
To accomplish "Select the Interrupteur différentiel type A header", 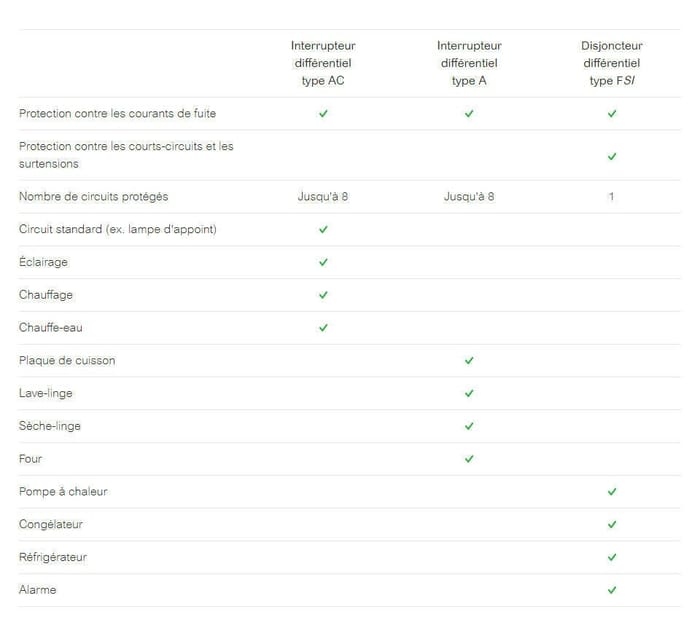I will pyautogui.click(x=469, y=63).
